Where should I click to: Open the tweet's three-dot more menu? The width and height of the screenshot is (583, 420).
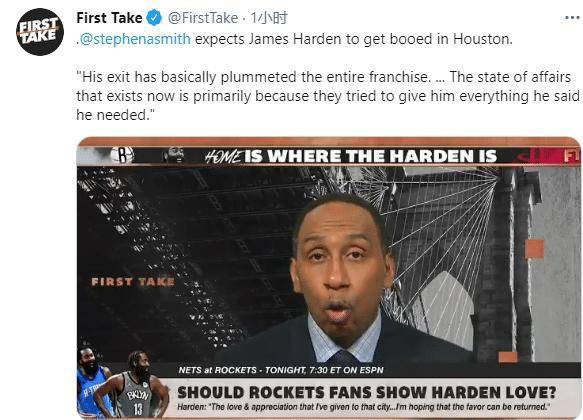[573, 17]
